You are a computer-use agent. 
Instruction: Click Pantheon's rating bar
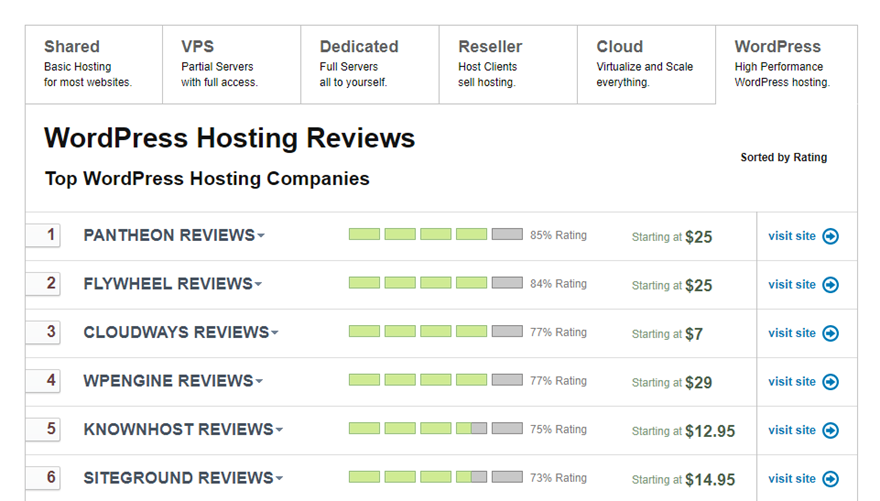click(436, 234)
